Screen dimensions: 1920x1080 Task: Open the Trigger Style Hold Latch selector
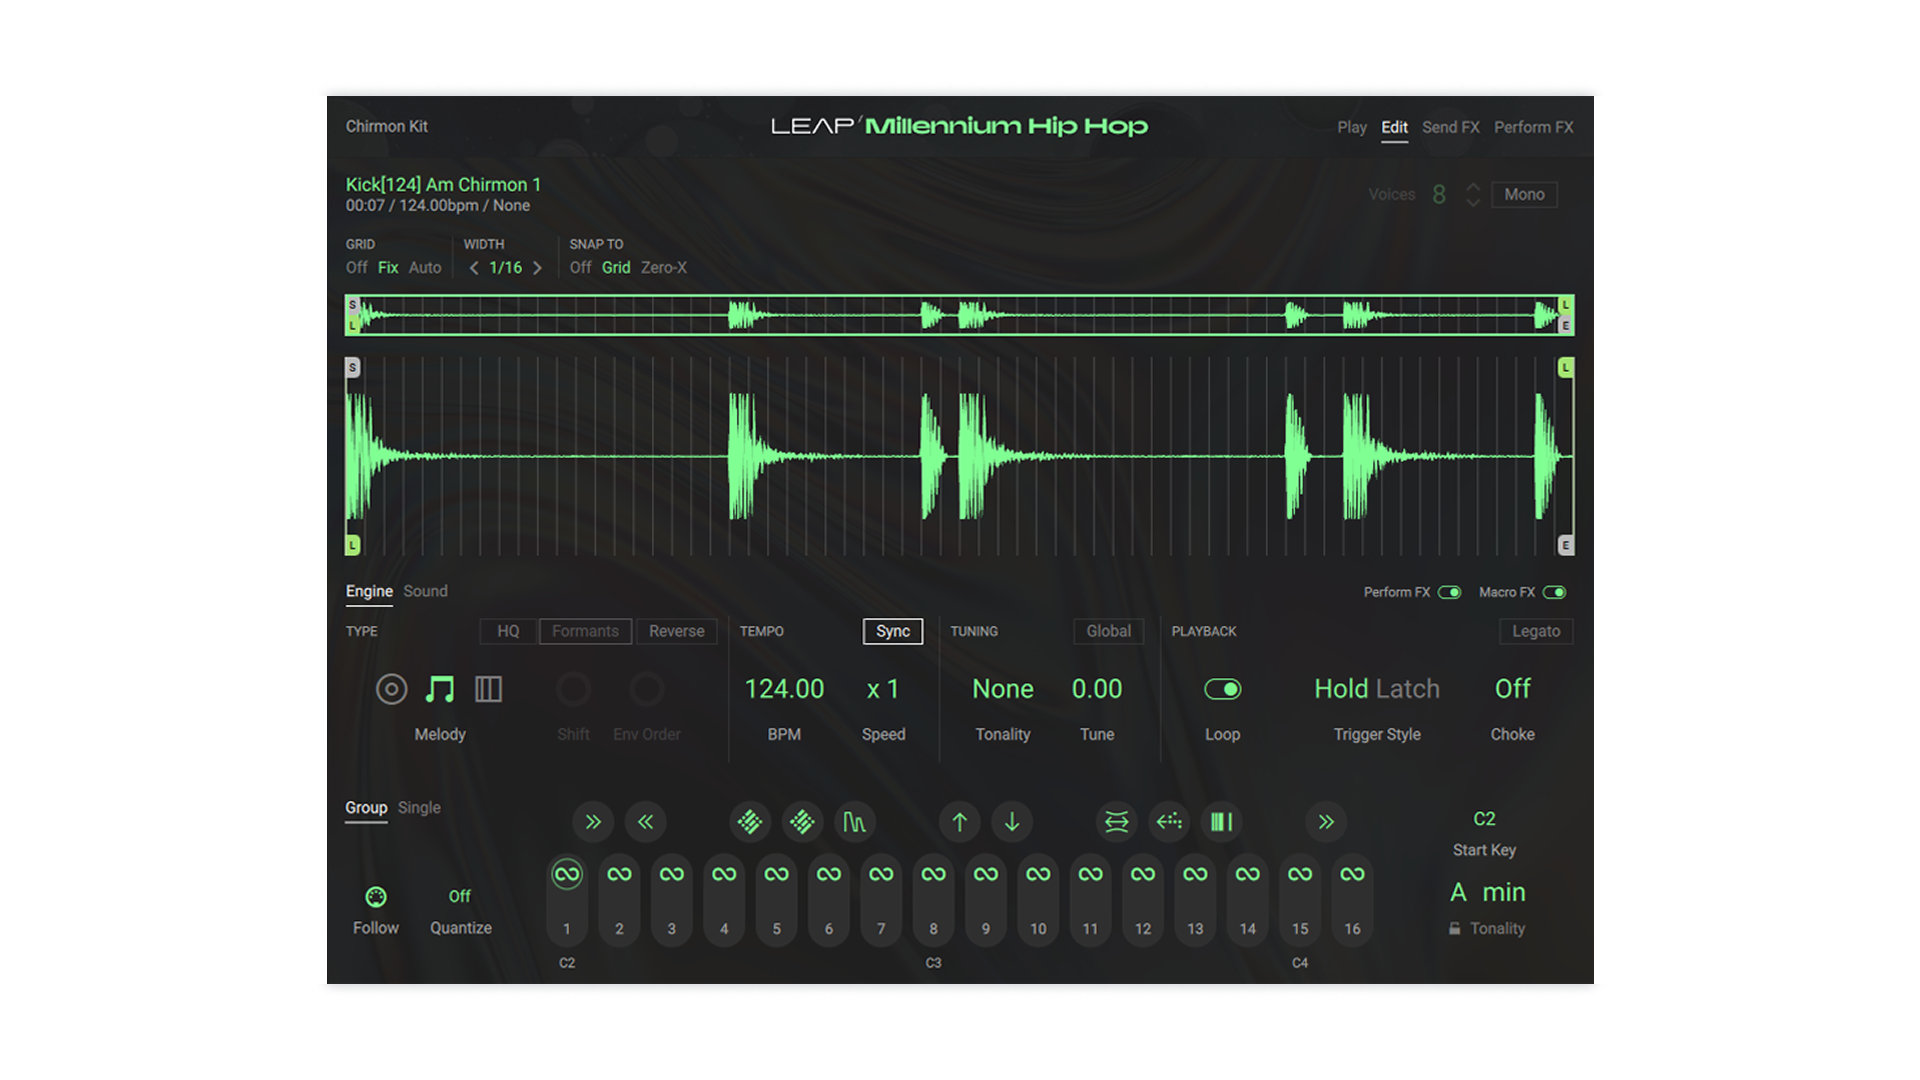tap(1377, 689)
